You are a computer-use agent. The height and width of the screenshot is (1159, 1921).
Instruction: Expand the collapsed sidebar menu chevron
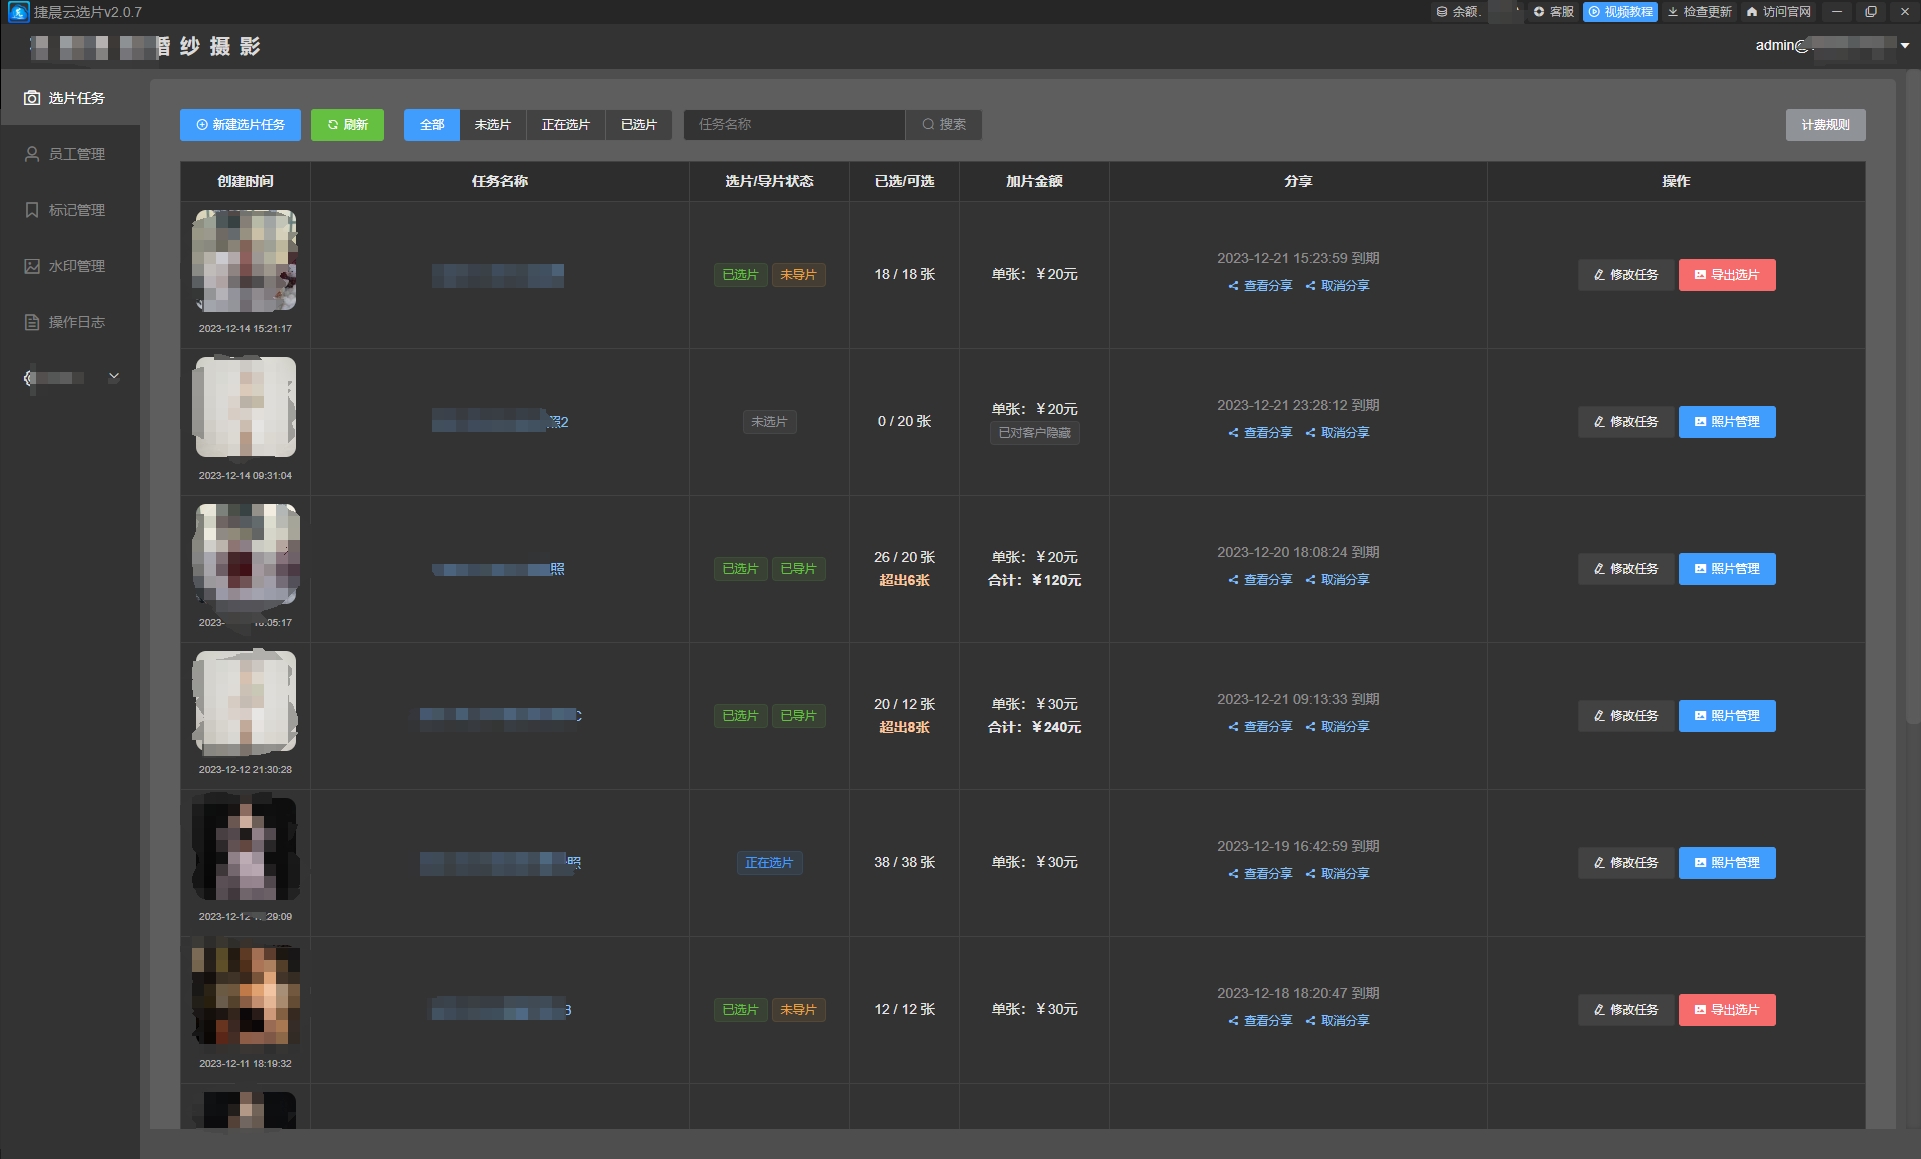[x=114, y=377]
